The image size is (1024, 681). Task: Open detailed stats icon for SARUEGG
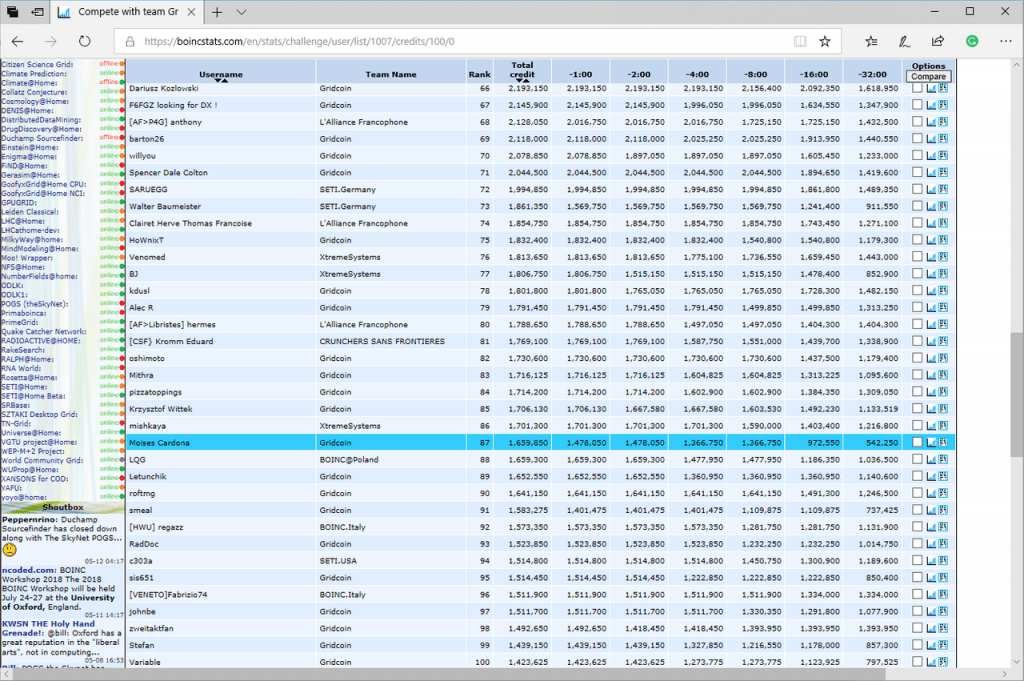(x=943, y=189)
